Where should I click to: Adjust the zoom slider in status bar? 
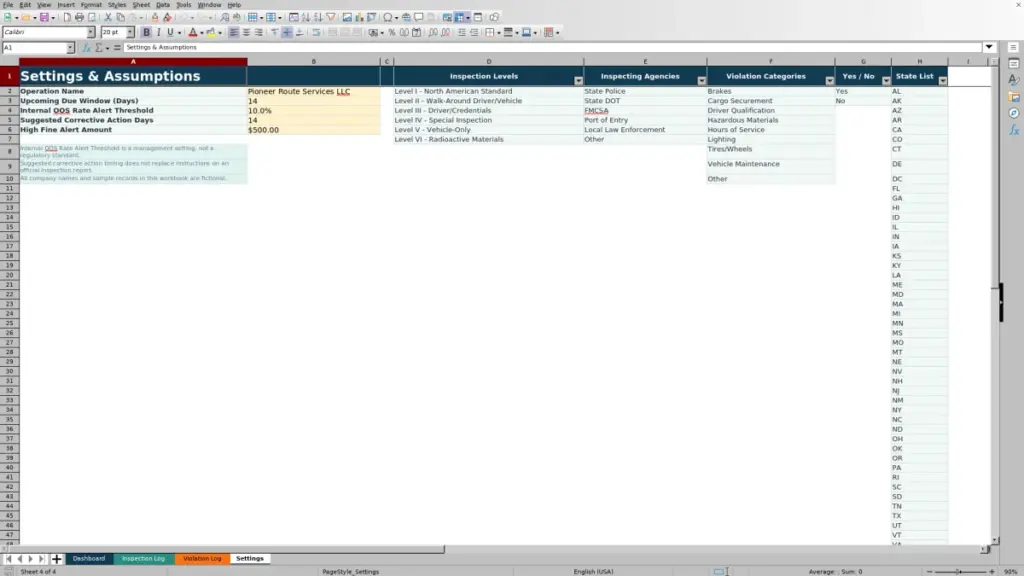960,572
